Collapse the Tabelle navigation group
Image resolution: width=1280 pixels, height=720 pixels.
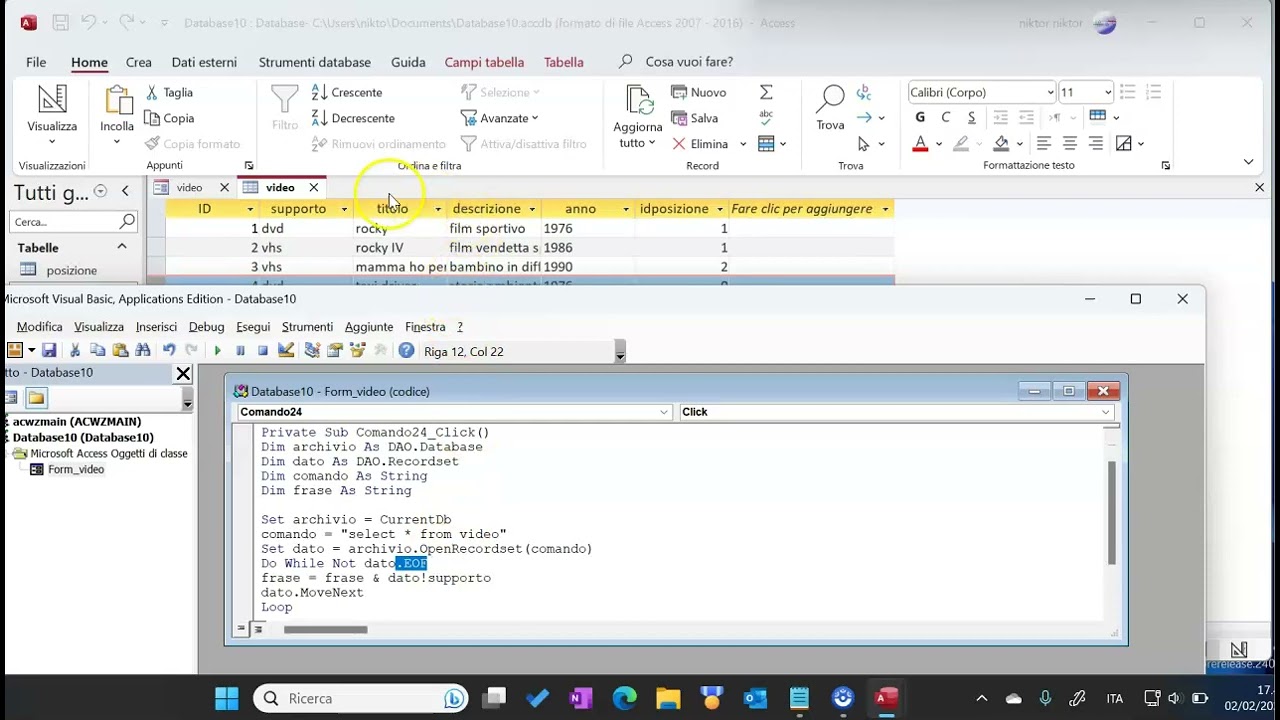[x=122, y=247]
